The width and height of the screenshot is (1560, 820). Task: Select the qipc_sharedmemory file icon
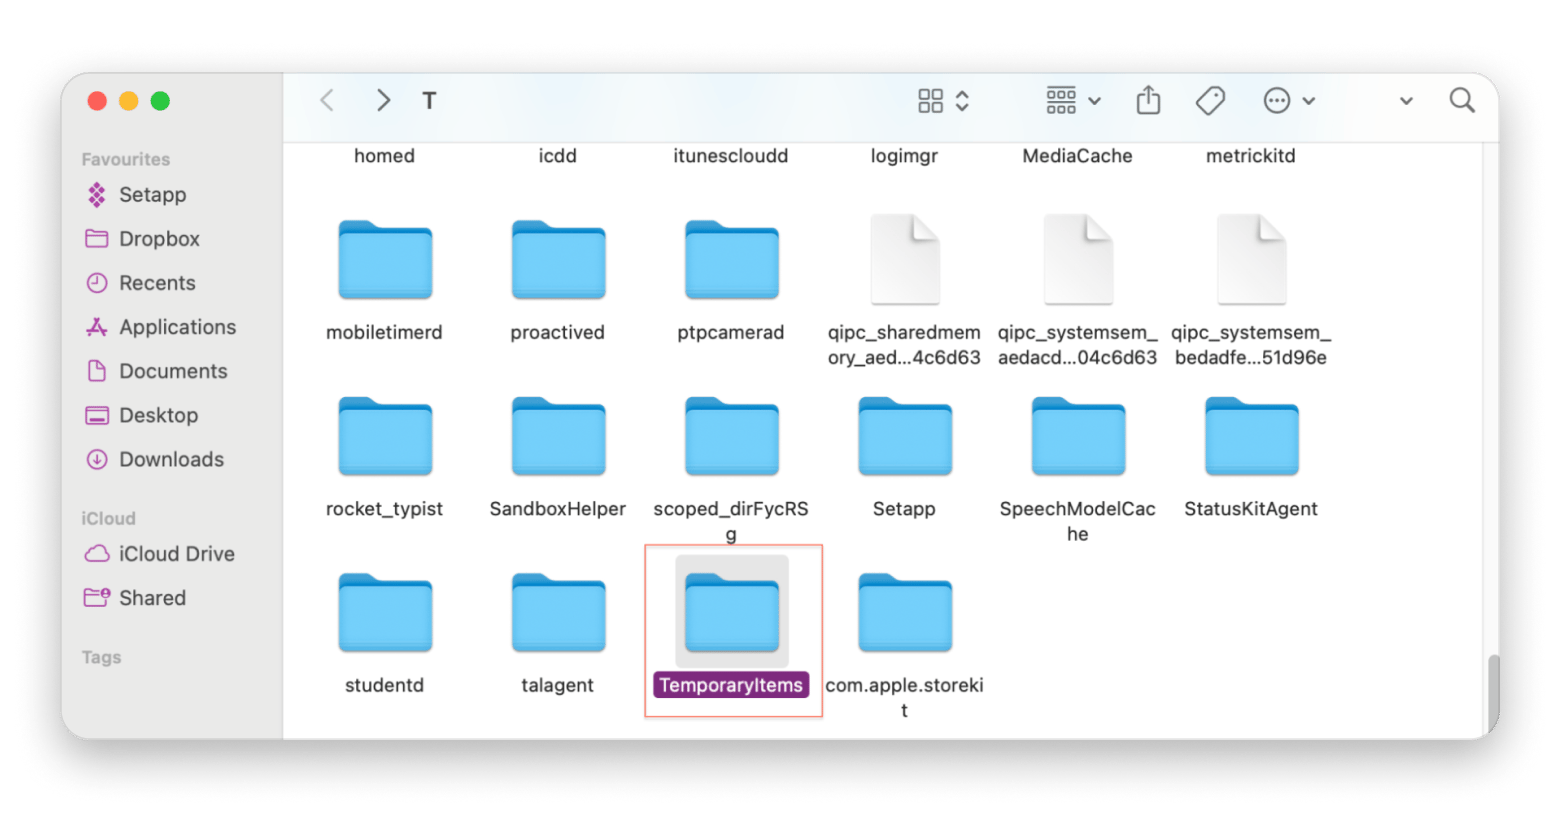click(x=904, y=260)
